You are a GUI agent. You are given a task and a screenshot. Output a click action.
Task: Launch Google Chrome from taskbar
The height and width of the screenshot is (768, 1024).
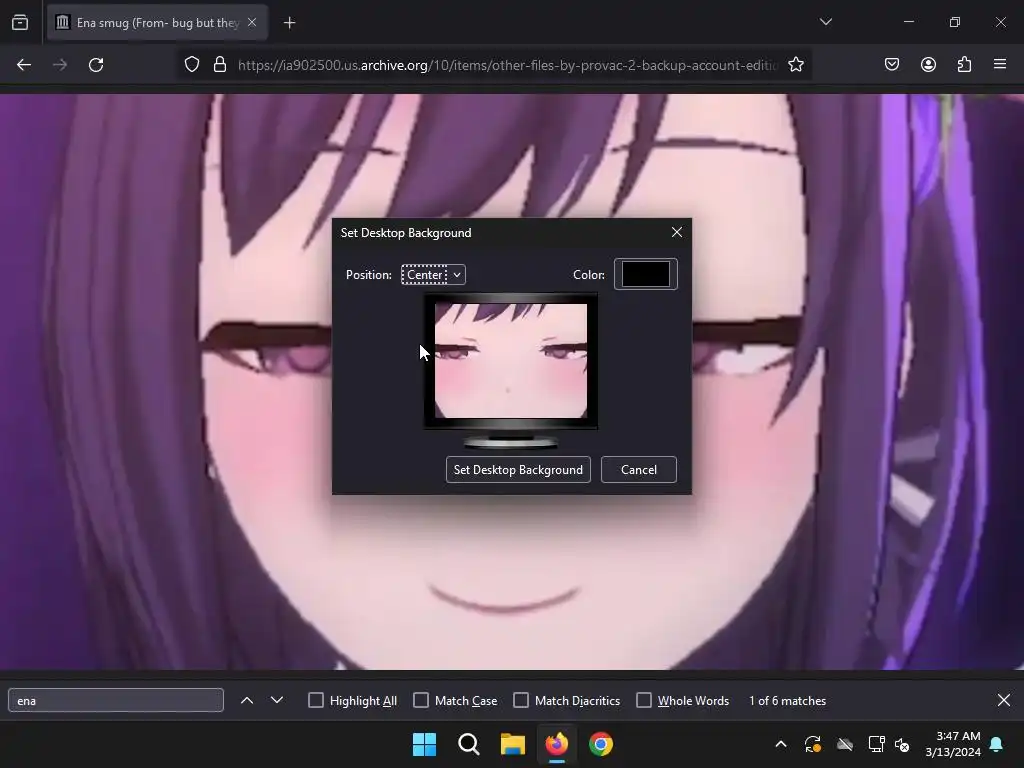pos(601,744)
